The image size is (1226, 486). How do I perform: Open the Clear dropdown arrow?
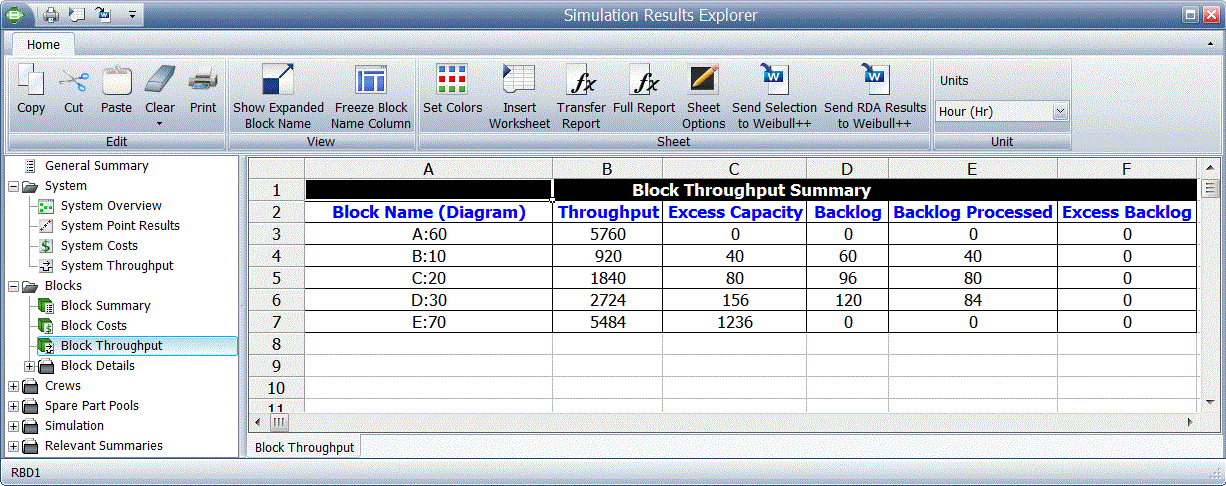pos(160,124)
